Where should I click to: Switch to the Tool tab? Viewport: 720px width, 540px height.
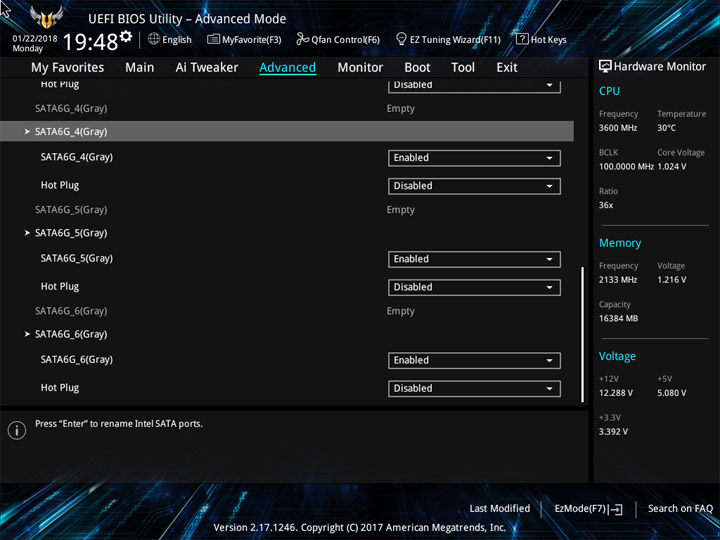463,68
